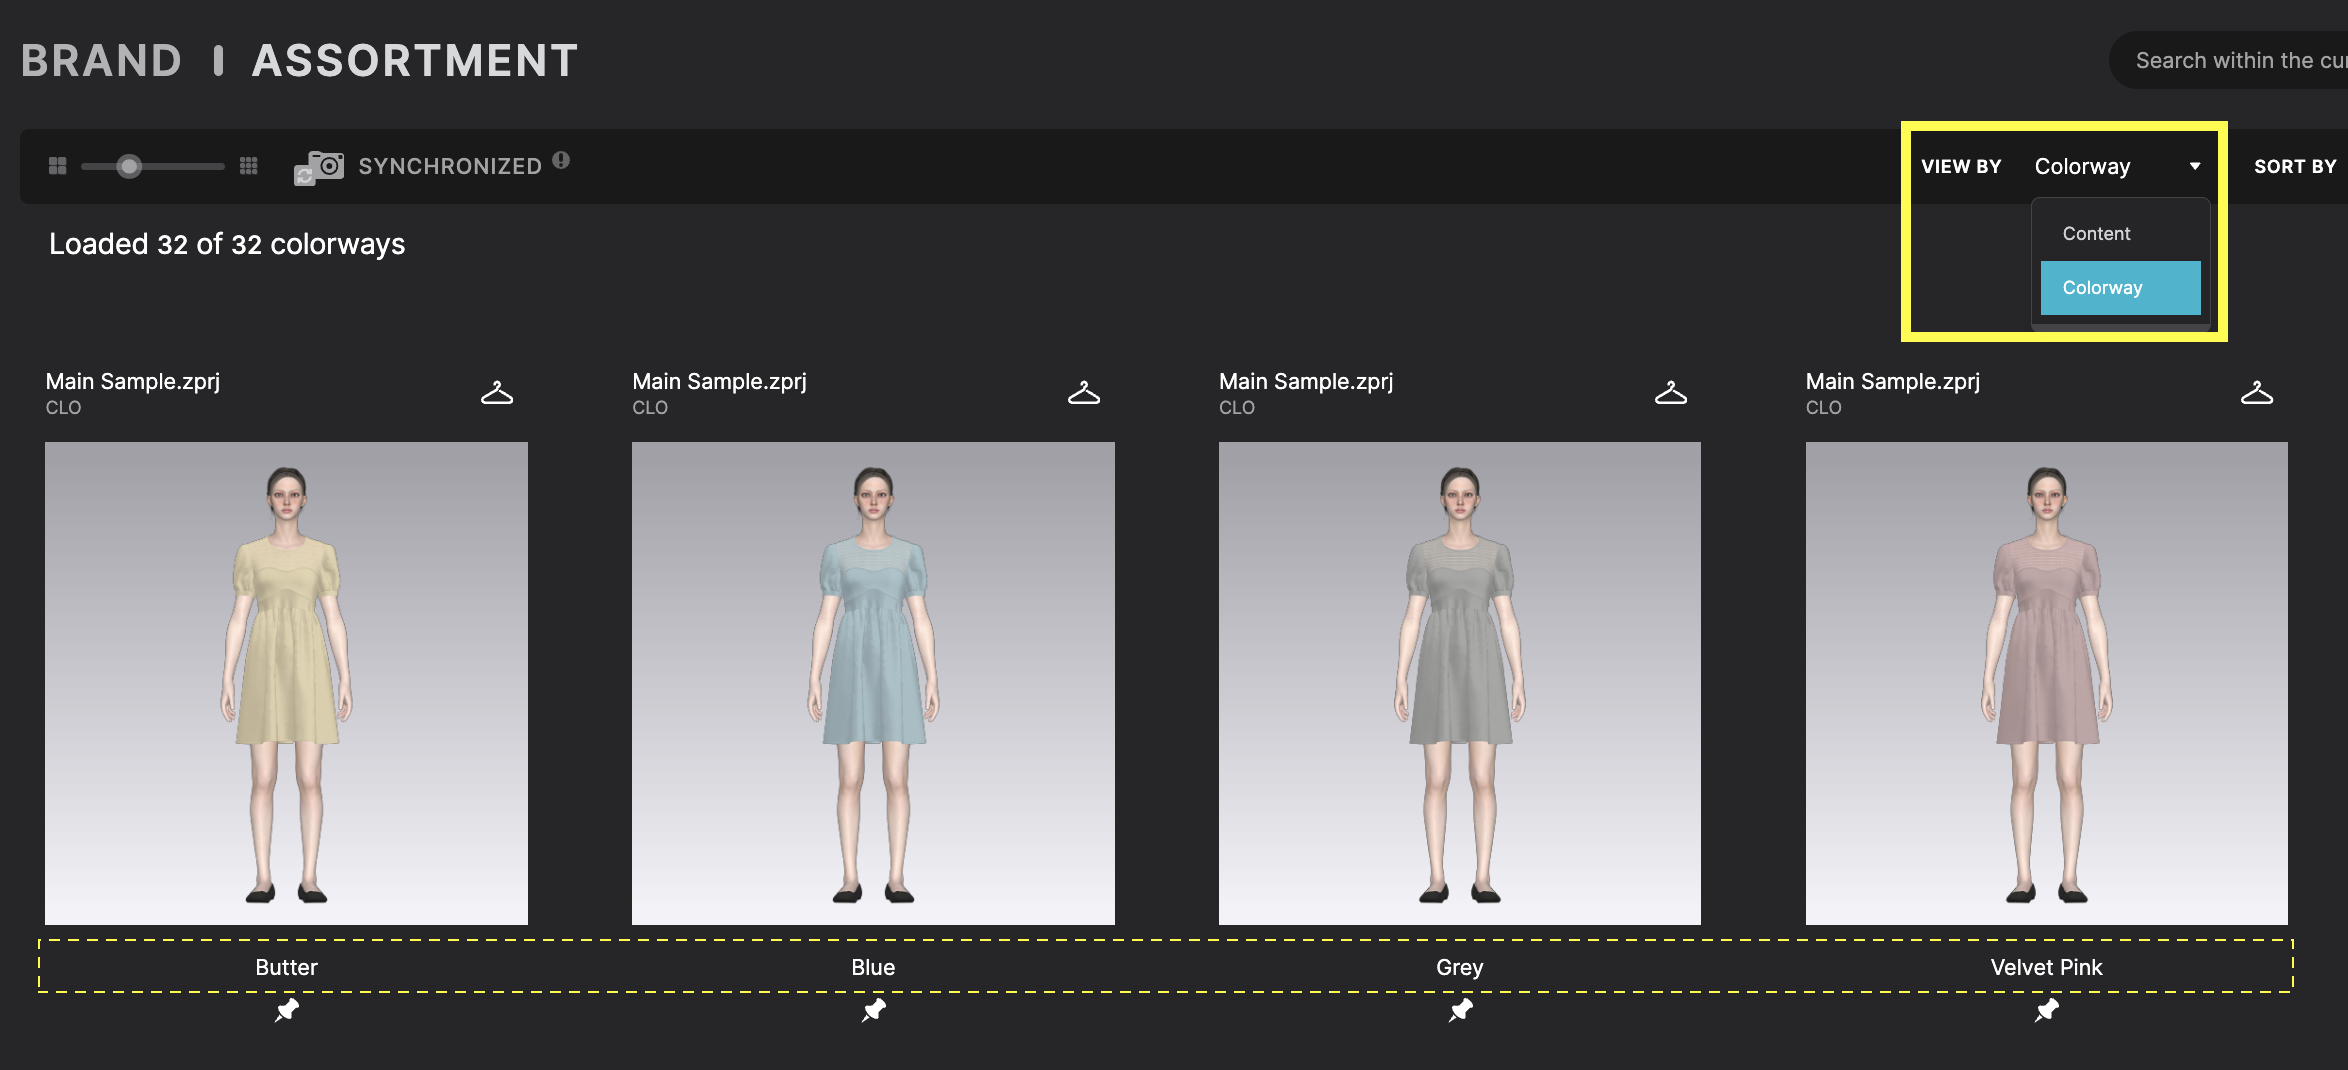Open the hanger icon on Butter colorway card

pyautogui.click(x=497, y=393)
